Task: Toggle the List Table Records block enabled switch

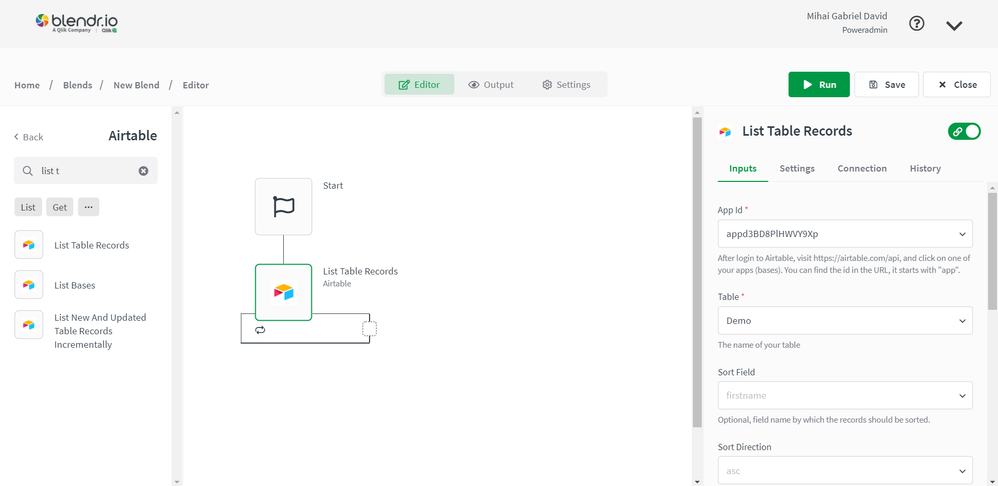Action: point(964,132)
